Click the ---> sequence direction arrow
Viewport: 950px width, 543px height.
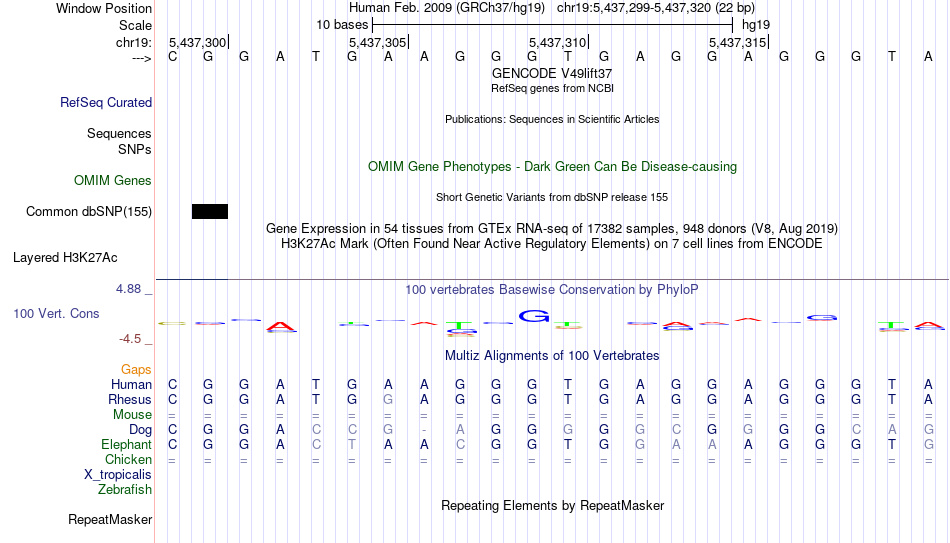pos(142,58)
